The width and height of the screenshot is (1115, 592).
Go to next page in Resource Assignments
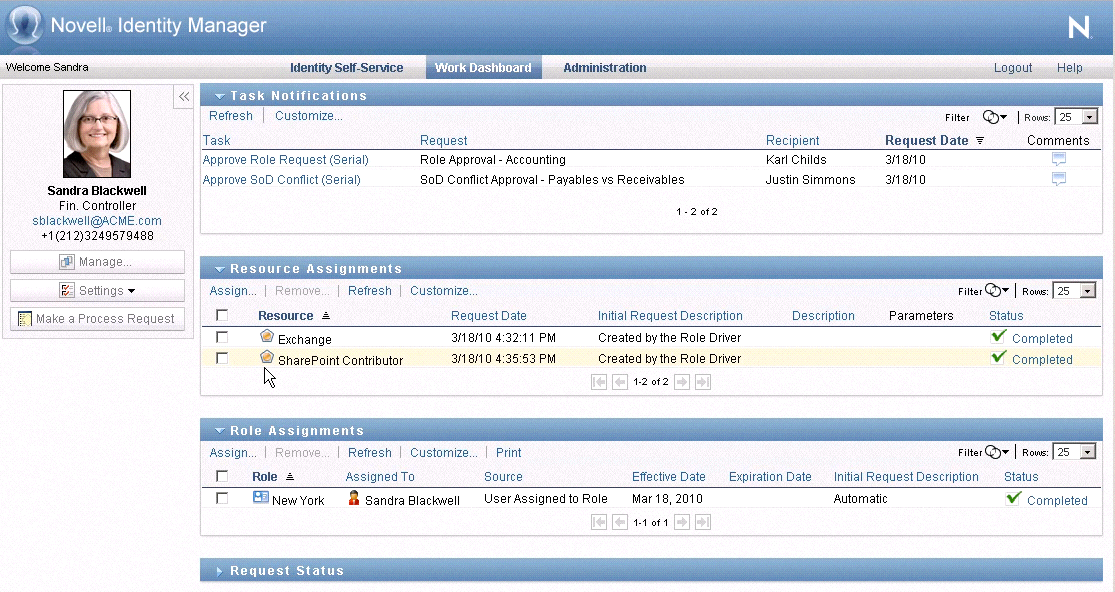coord(681,382)
